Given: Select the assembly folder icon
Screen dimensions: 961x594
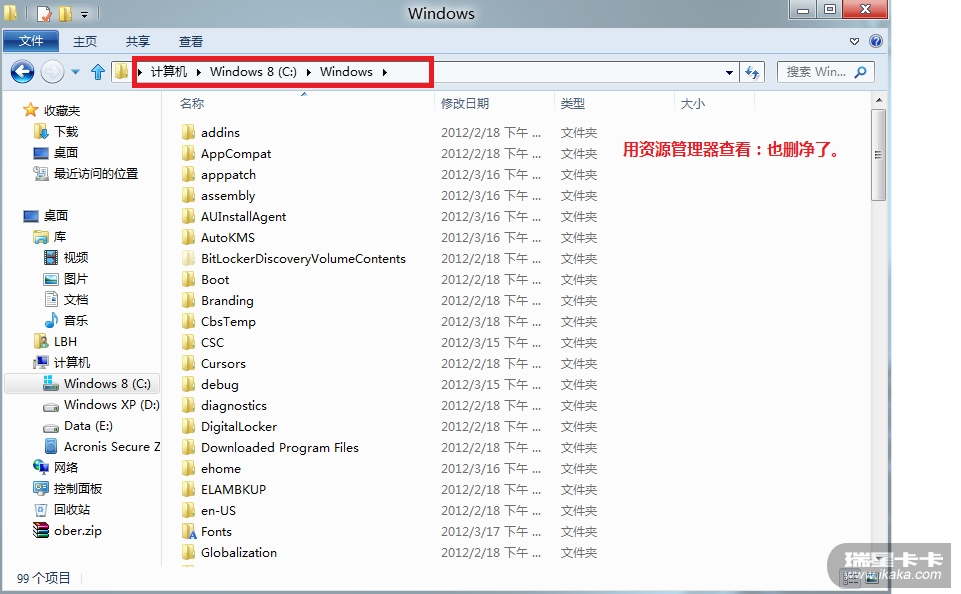Looking at the screenshot, I should click(189, 196).
